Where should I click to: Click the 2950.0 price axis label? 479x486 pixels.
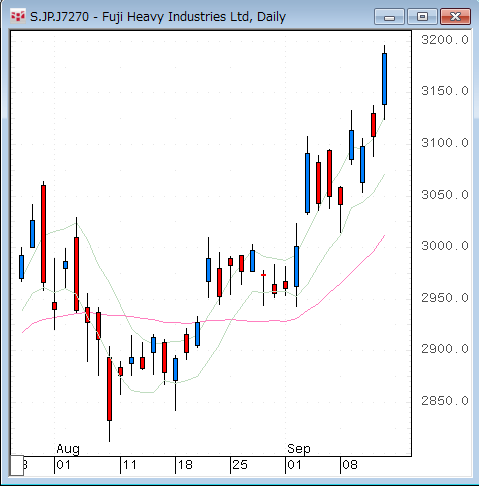point(445,298)
